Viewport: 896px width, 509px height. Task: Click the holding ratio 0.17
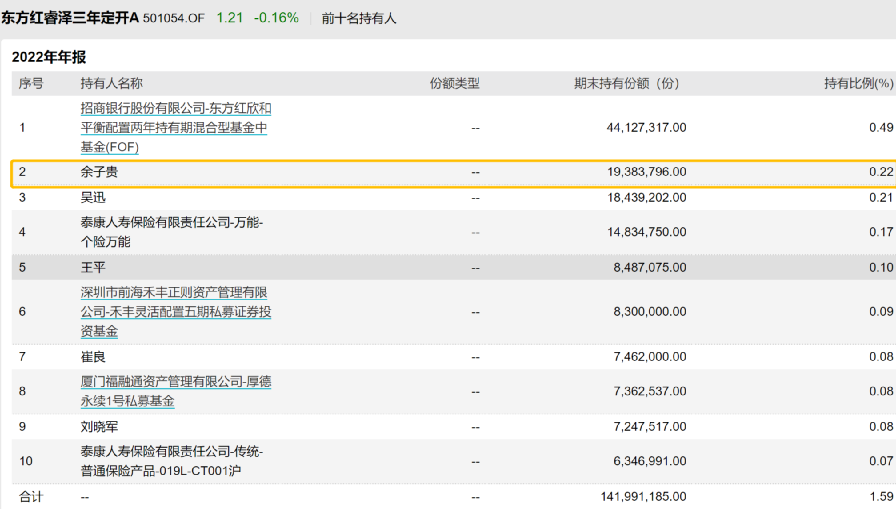click(881, 232)
